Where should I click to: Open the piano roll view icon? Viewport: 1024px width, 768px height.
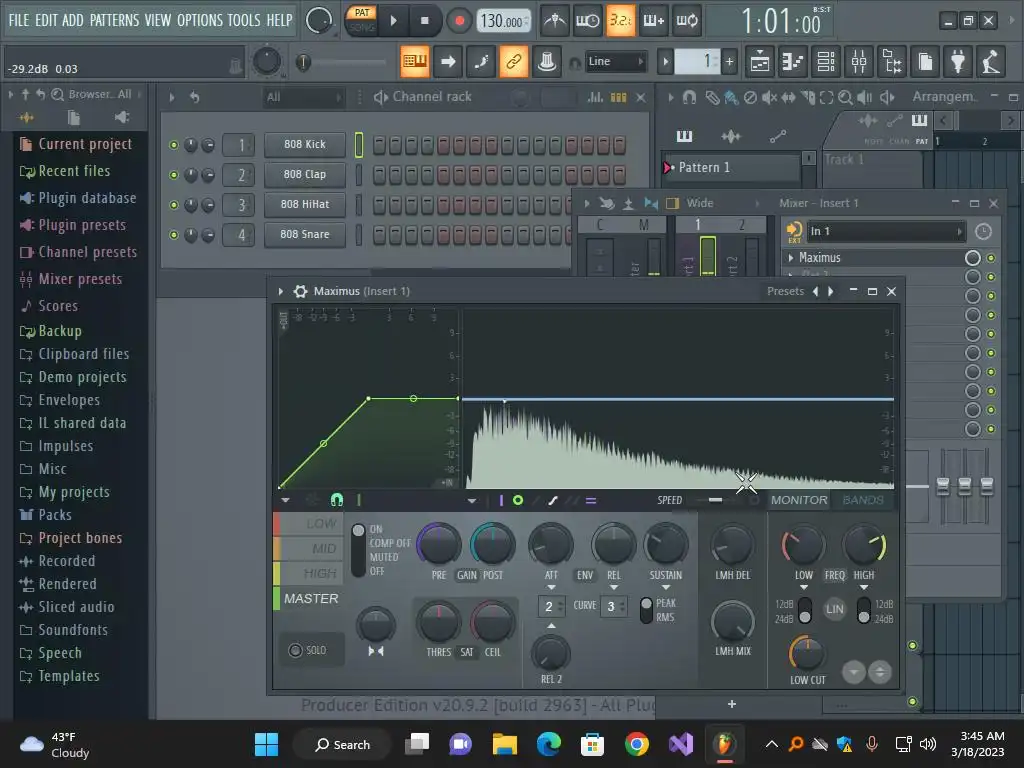[x=793, y=61]
